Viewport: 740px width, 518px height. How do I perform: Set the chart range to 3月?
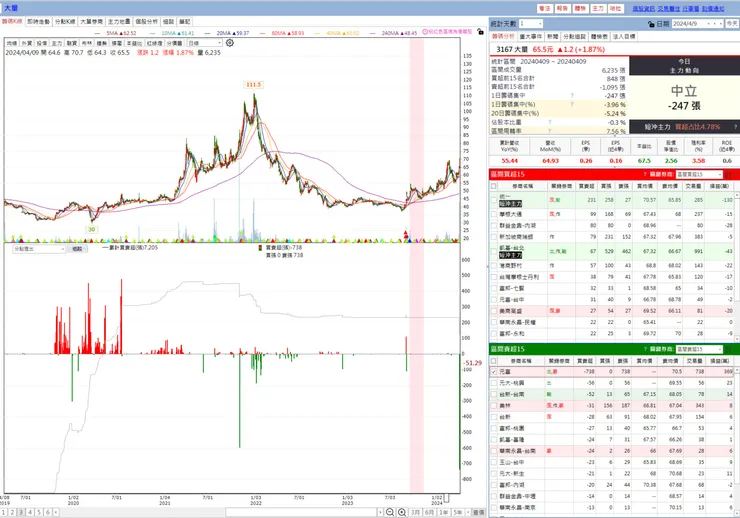pyautogui.click(x=415, y=512)
